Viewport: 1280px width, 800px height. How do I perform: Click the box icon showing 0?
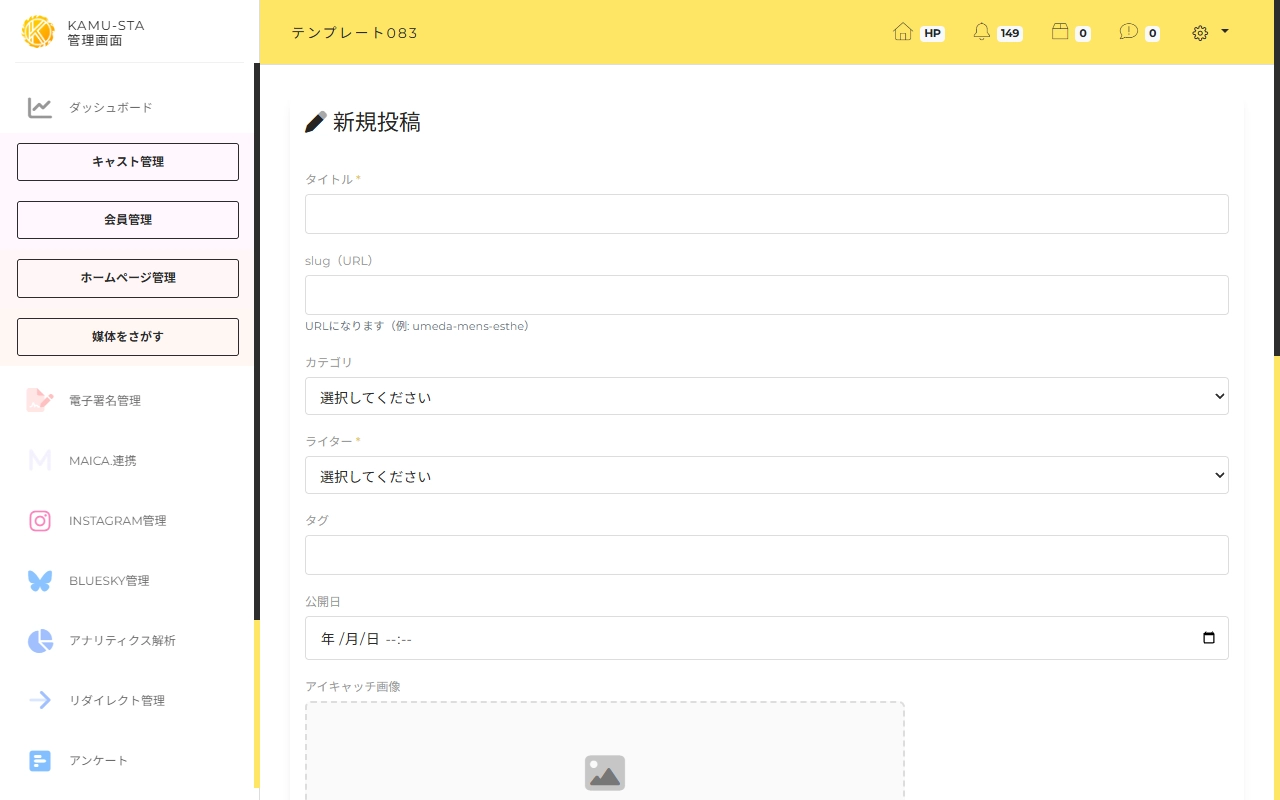click(1060, 32)
